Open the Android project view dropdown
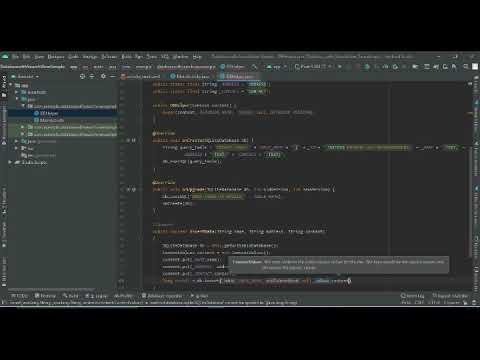 (25, 76)
